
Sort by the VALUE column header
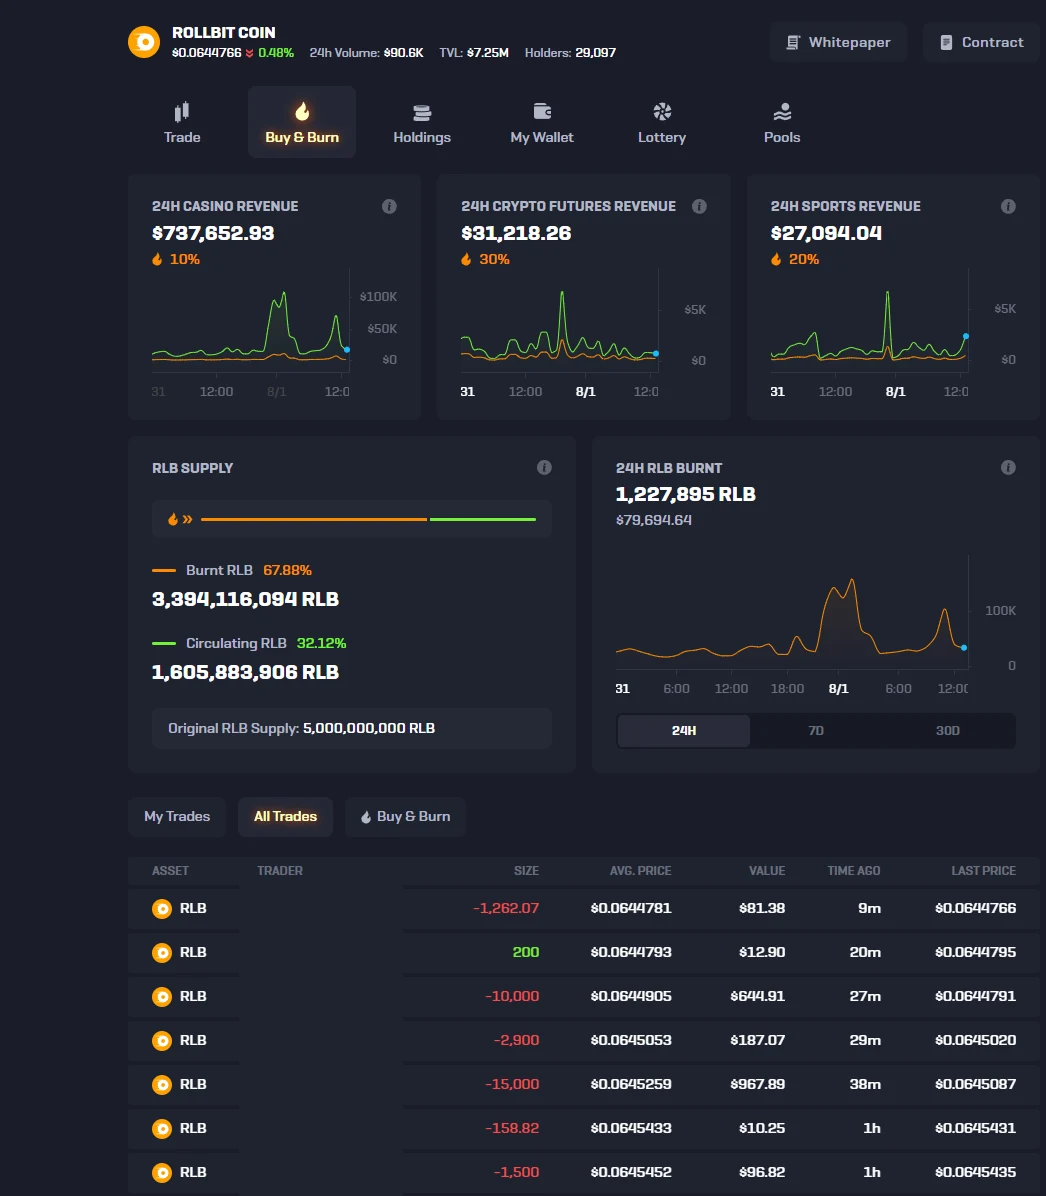tap(768, 871)
